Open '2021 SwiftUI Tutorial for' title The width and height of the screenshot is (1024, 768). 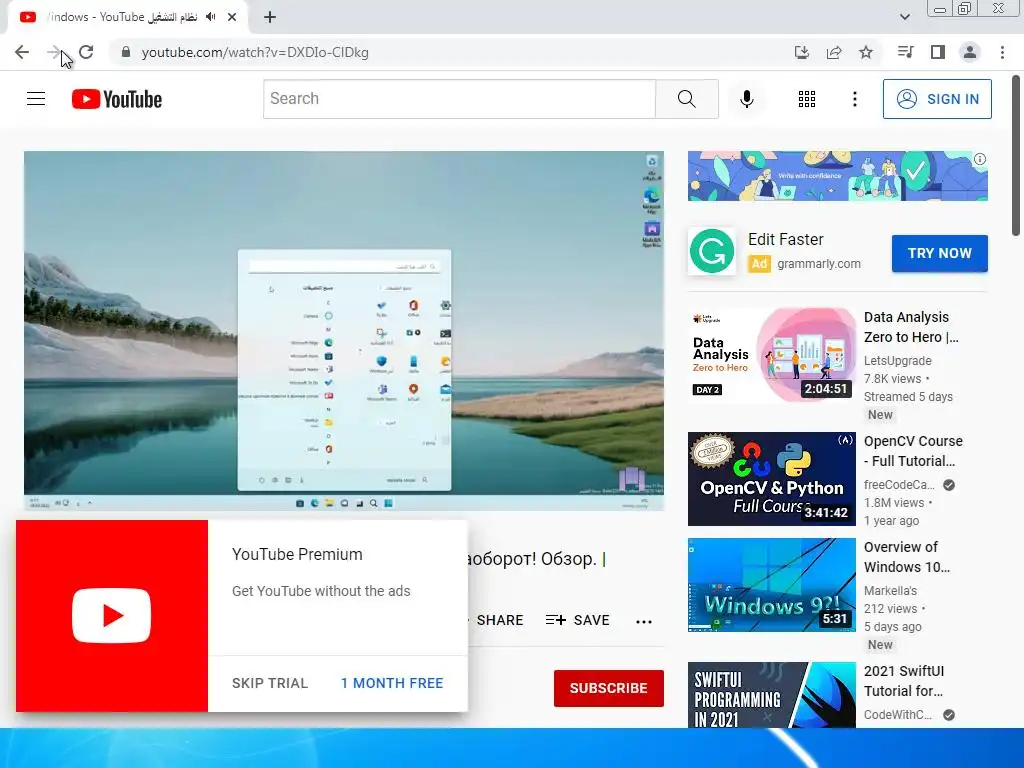[904, 680]
